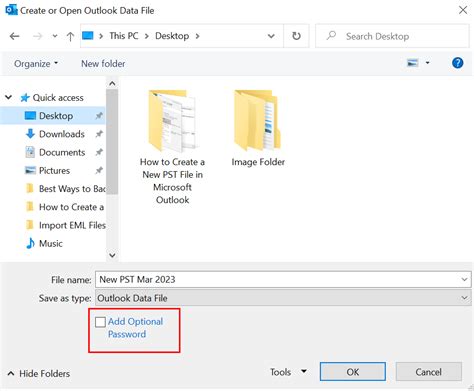Select How to Create a New PST folder
This screenshot has width=474, height=391.
(172, 147)
